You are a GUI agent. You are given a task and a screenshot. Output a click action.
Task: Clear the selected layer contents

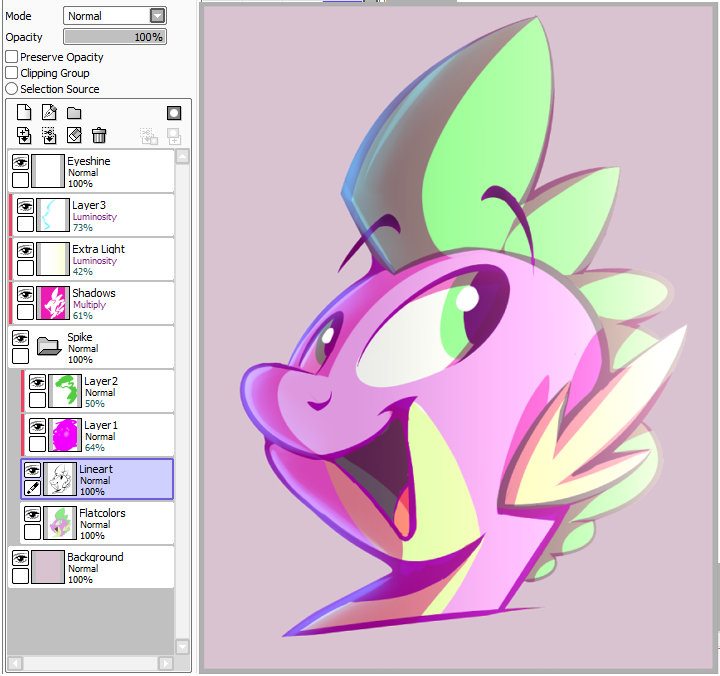click(74, 135)
